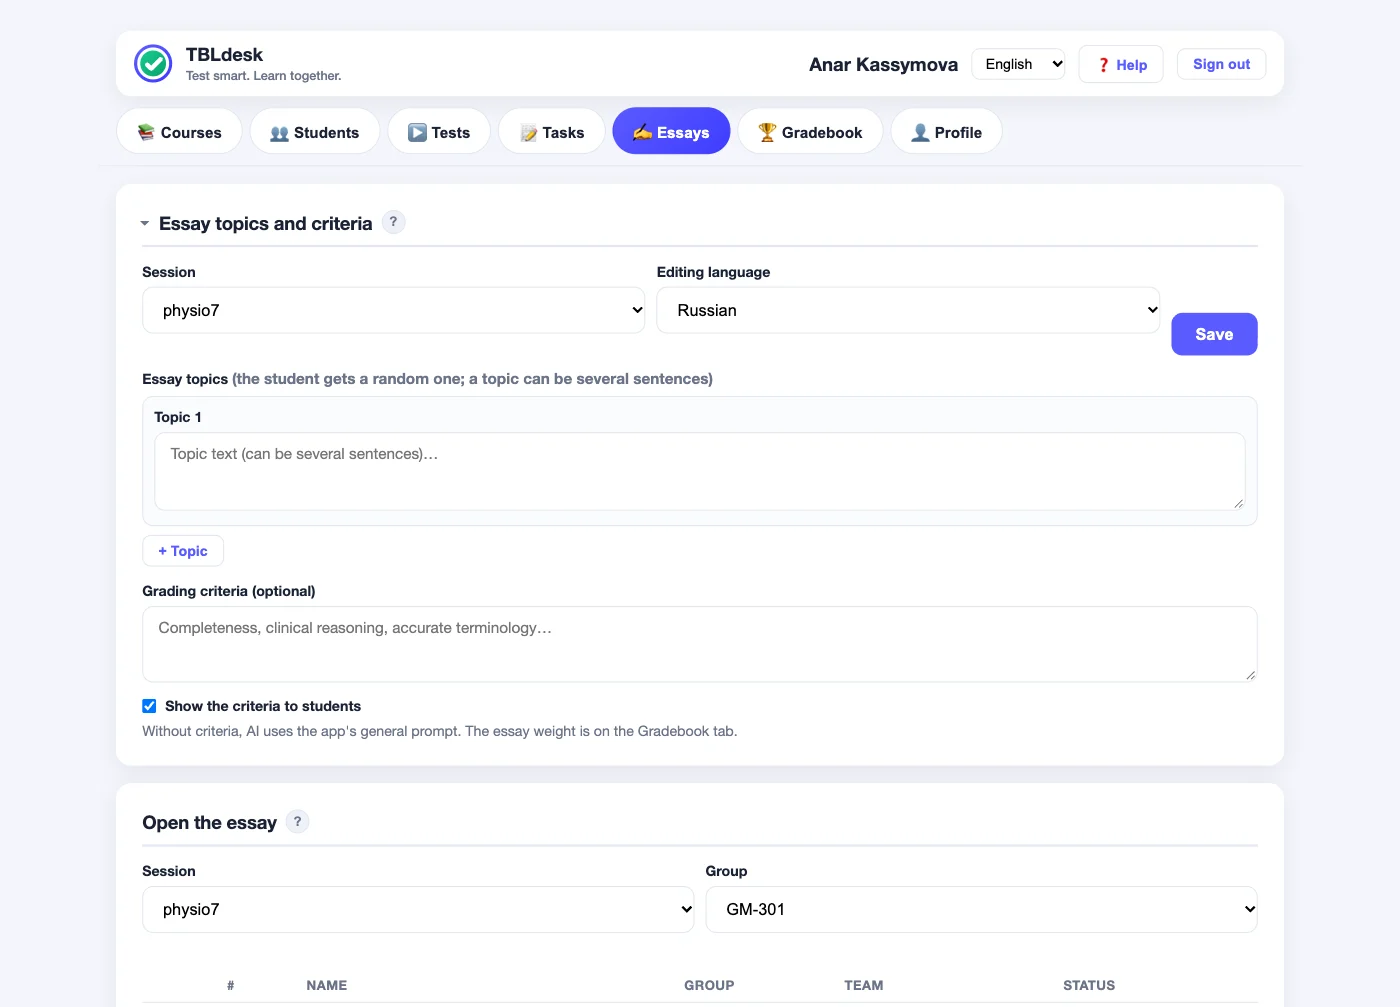The image size is (1400, 1007).
Task: Click the TBLdesk green checkmark logo
Action: [153, 63]
